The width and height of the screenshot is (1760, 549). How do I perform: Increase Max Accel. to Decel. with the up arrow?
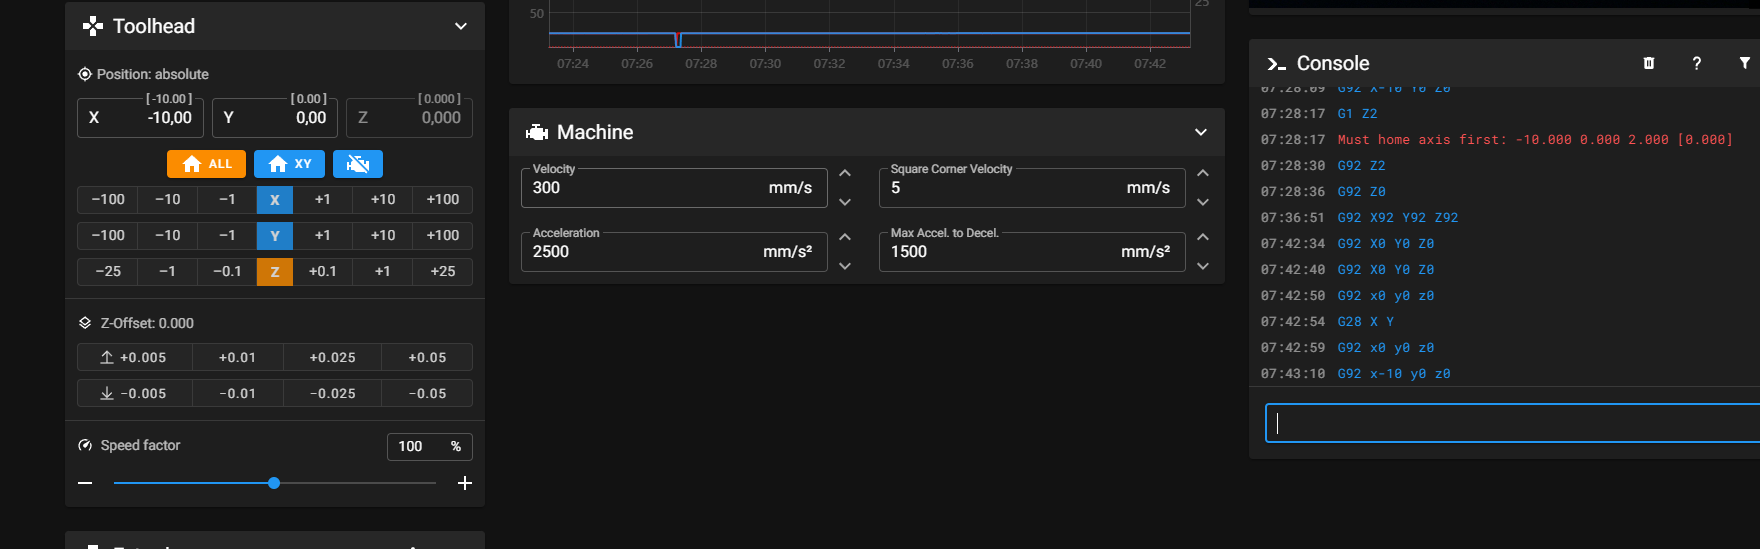pyautogui.click(x=1203, y=237)
